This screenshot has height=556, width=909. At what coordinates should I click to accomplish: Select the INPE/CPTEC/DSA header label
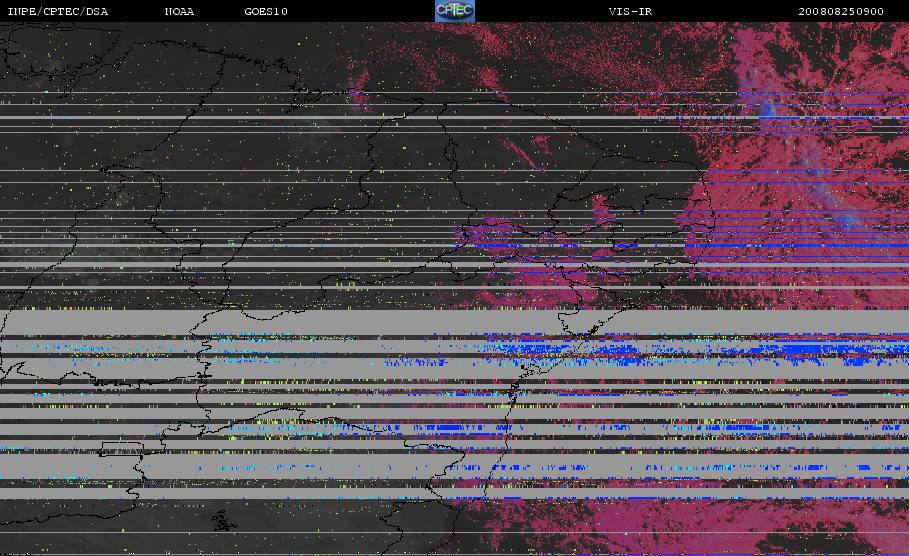[x=57, y=12]
